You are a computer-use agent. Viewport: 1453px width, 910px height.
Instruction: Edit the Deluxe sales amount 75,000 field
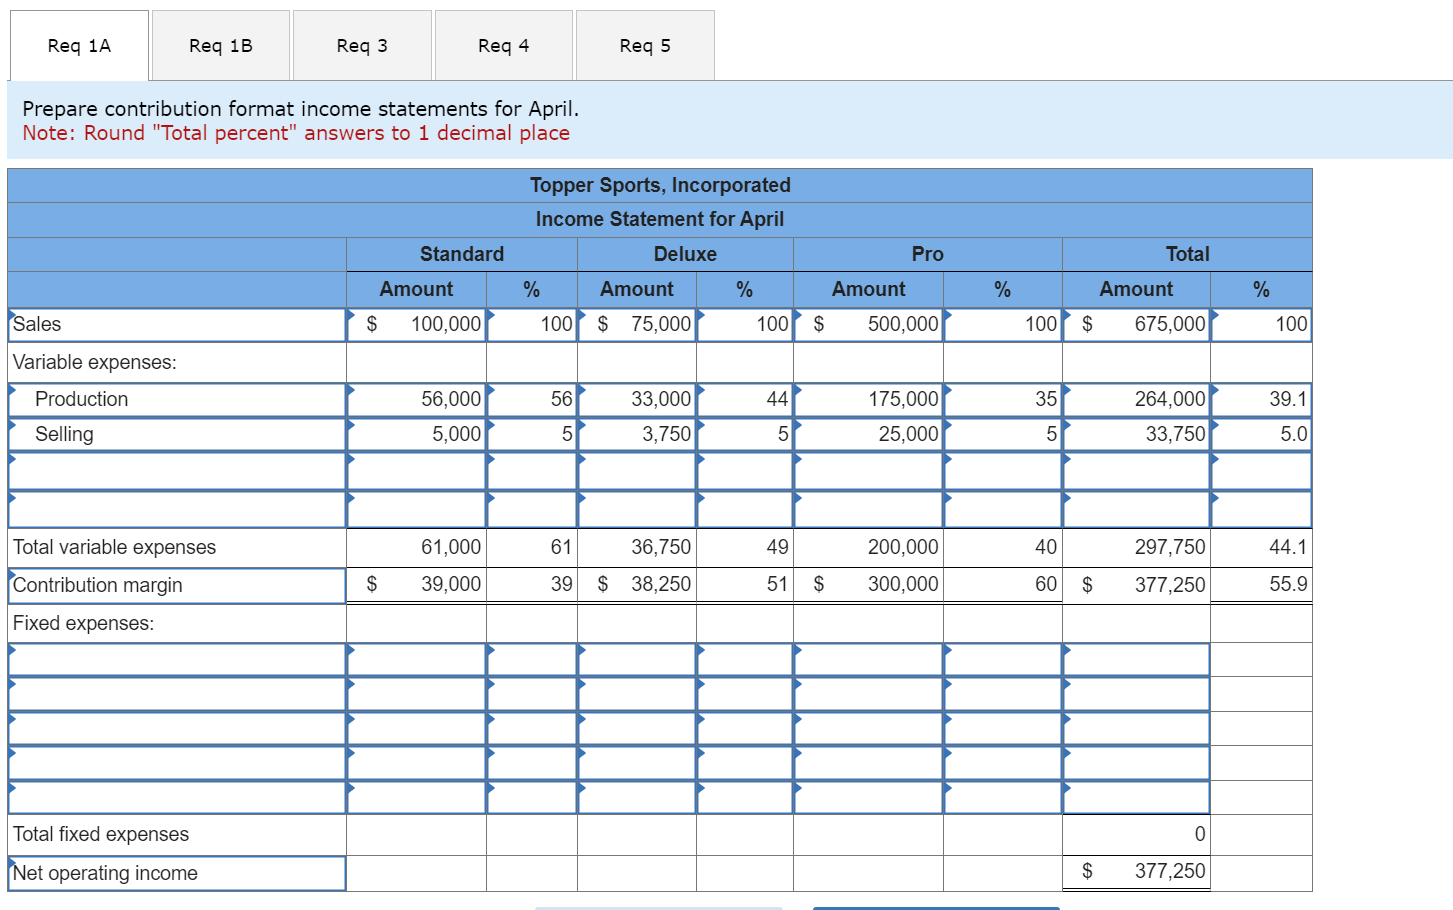pos(637,325)
